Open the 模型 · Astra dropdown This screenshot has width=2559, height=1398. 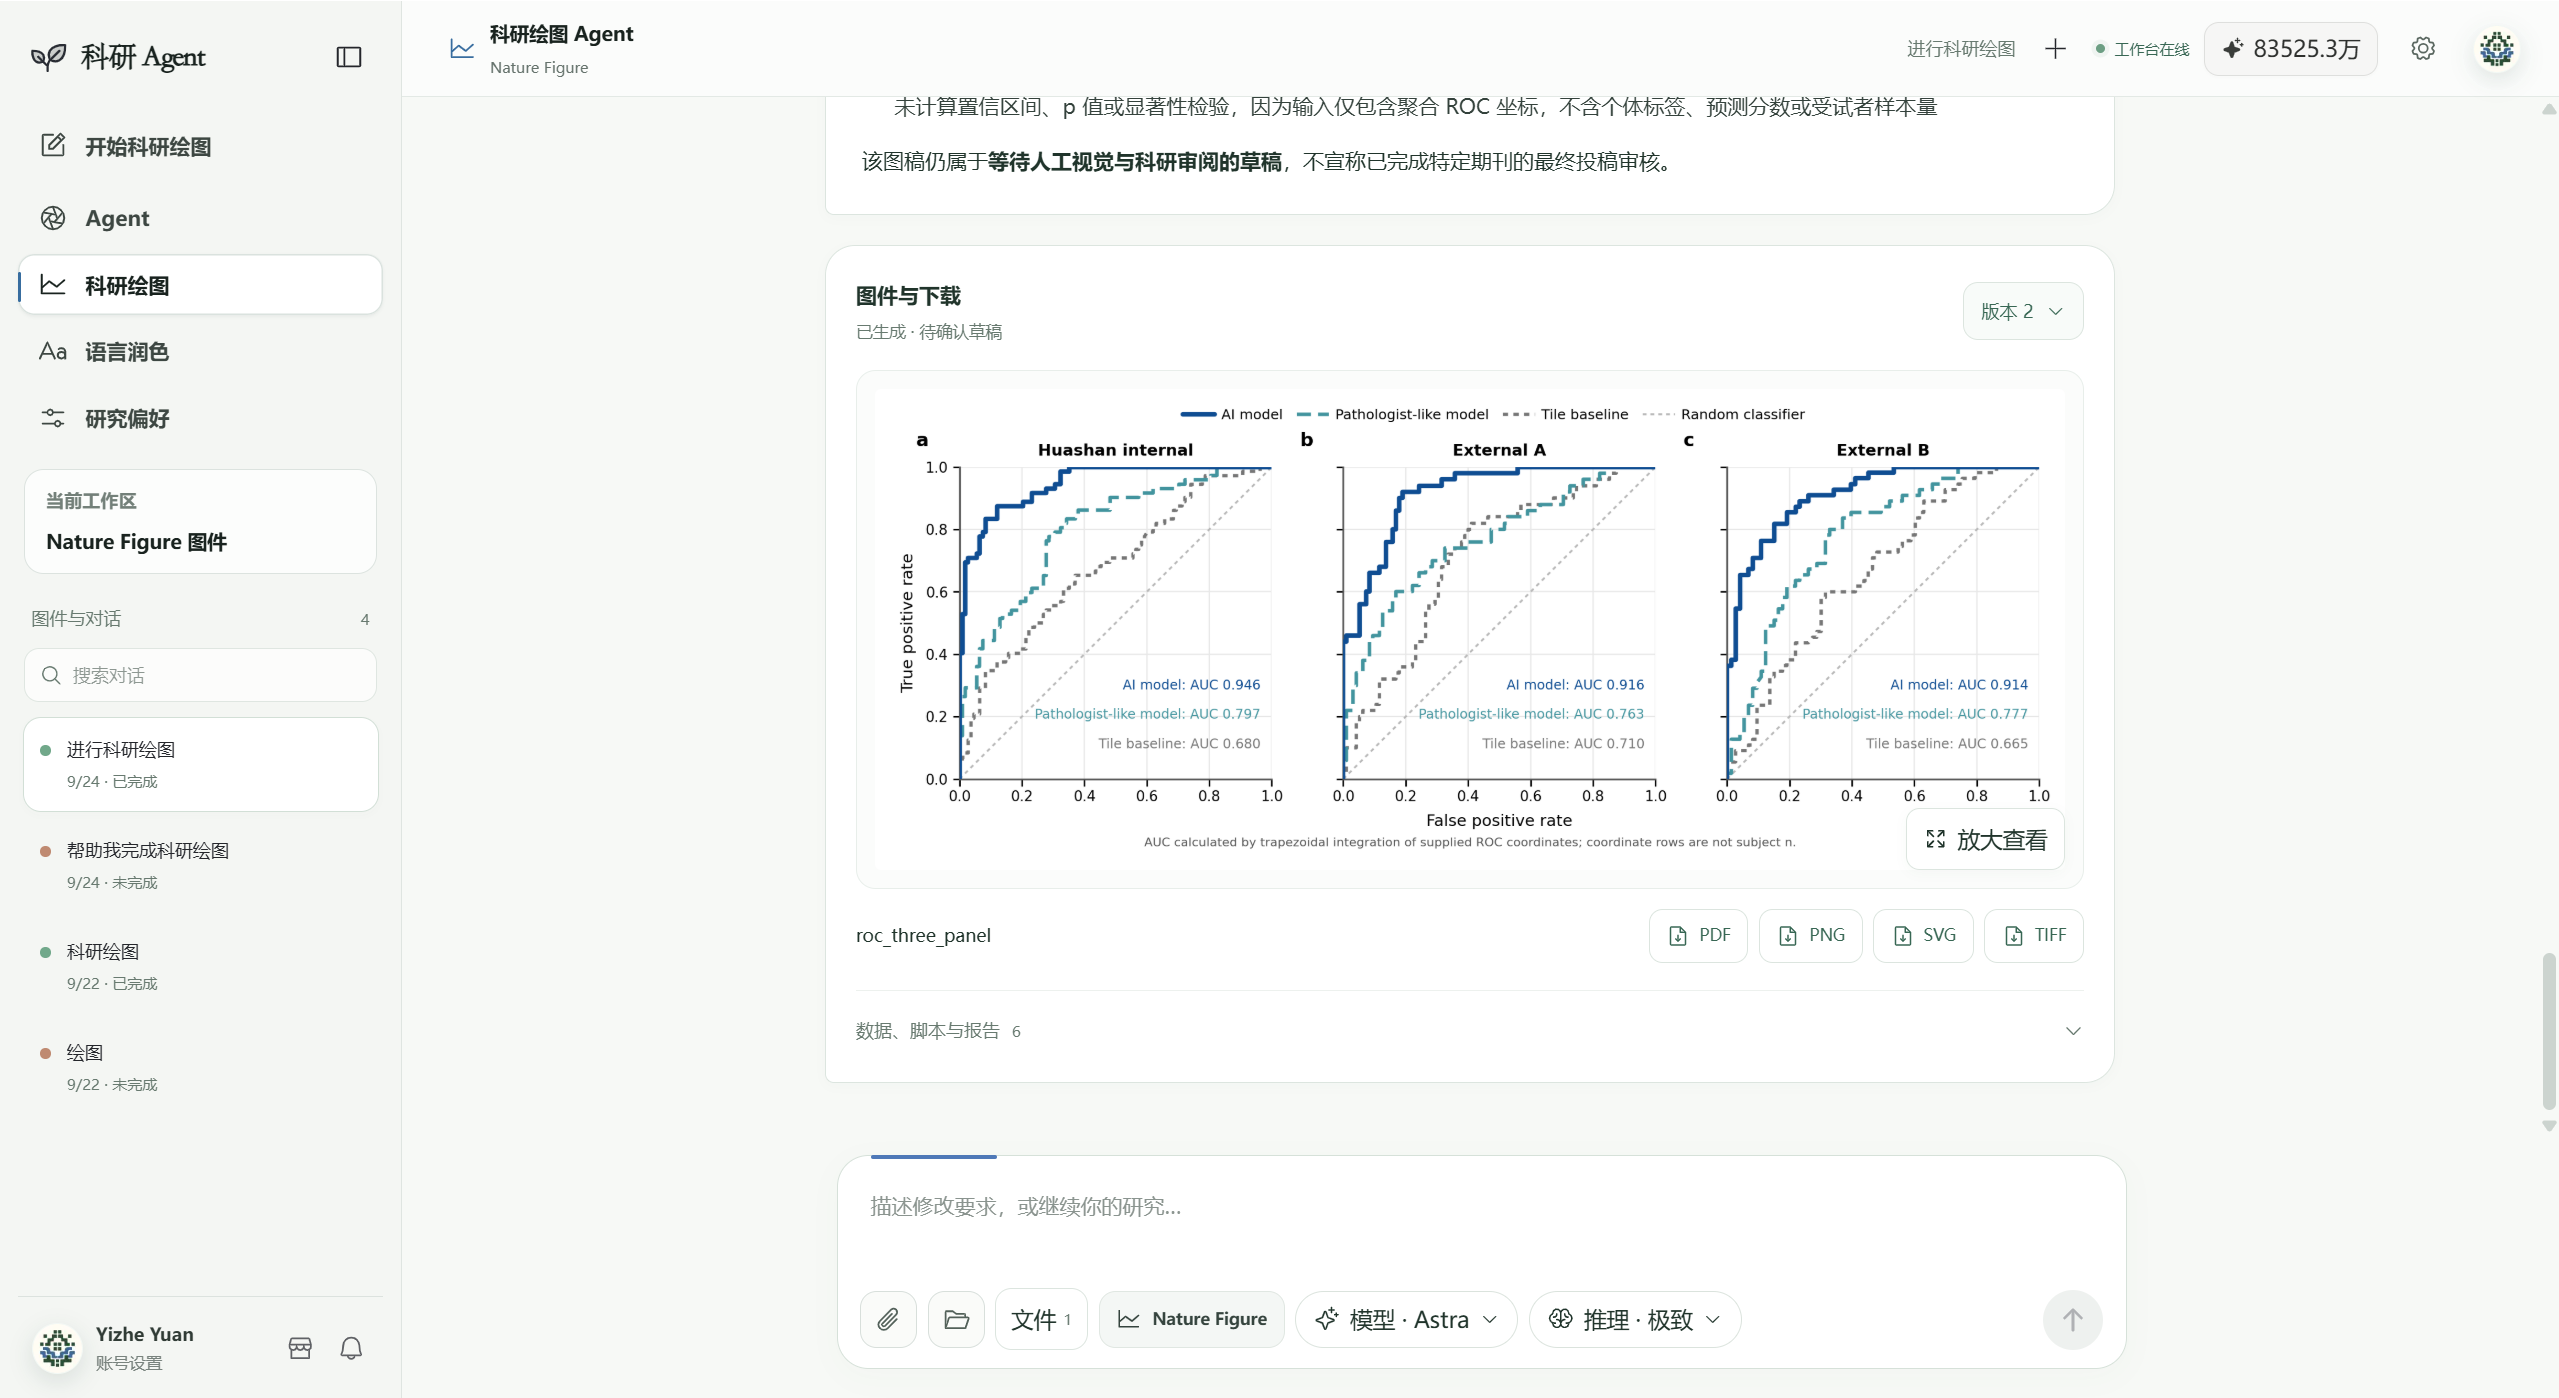click(x=1406, y=1319)
